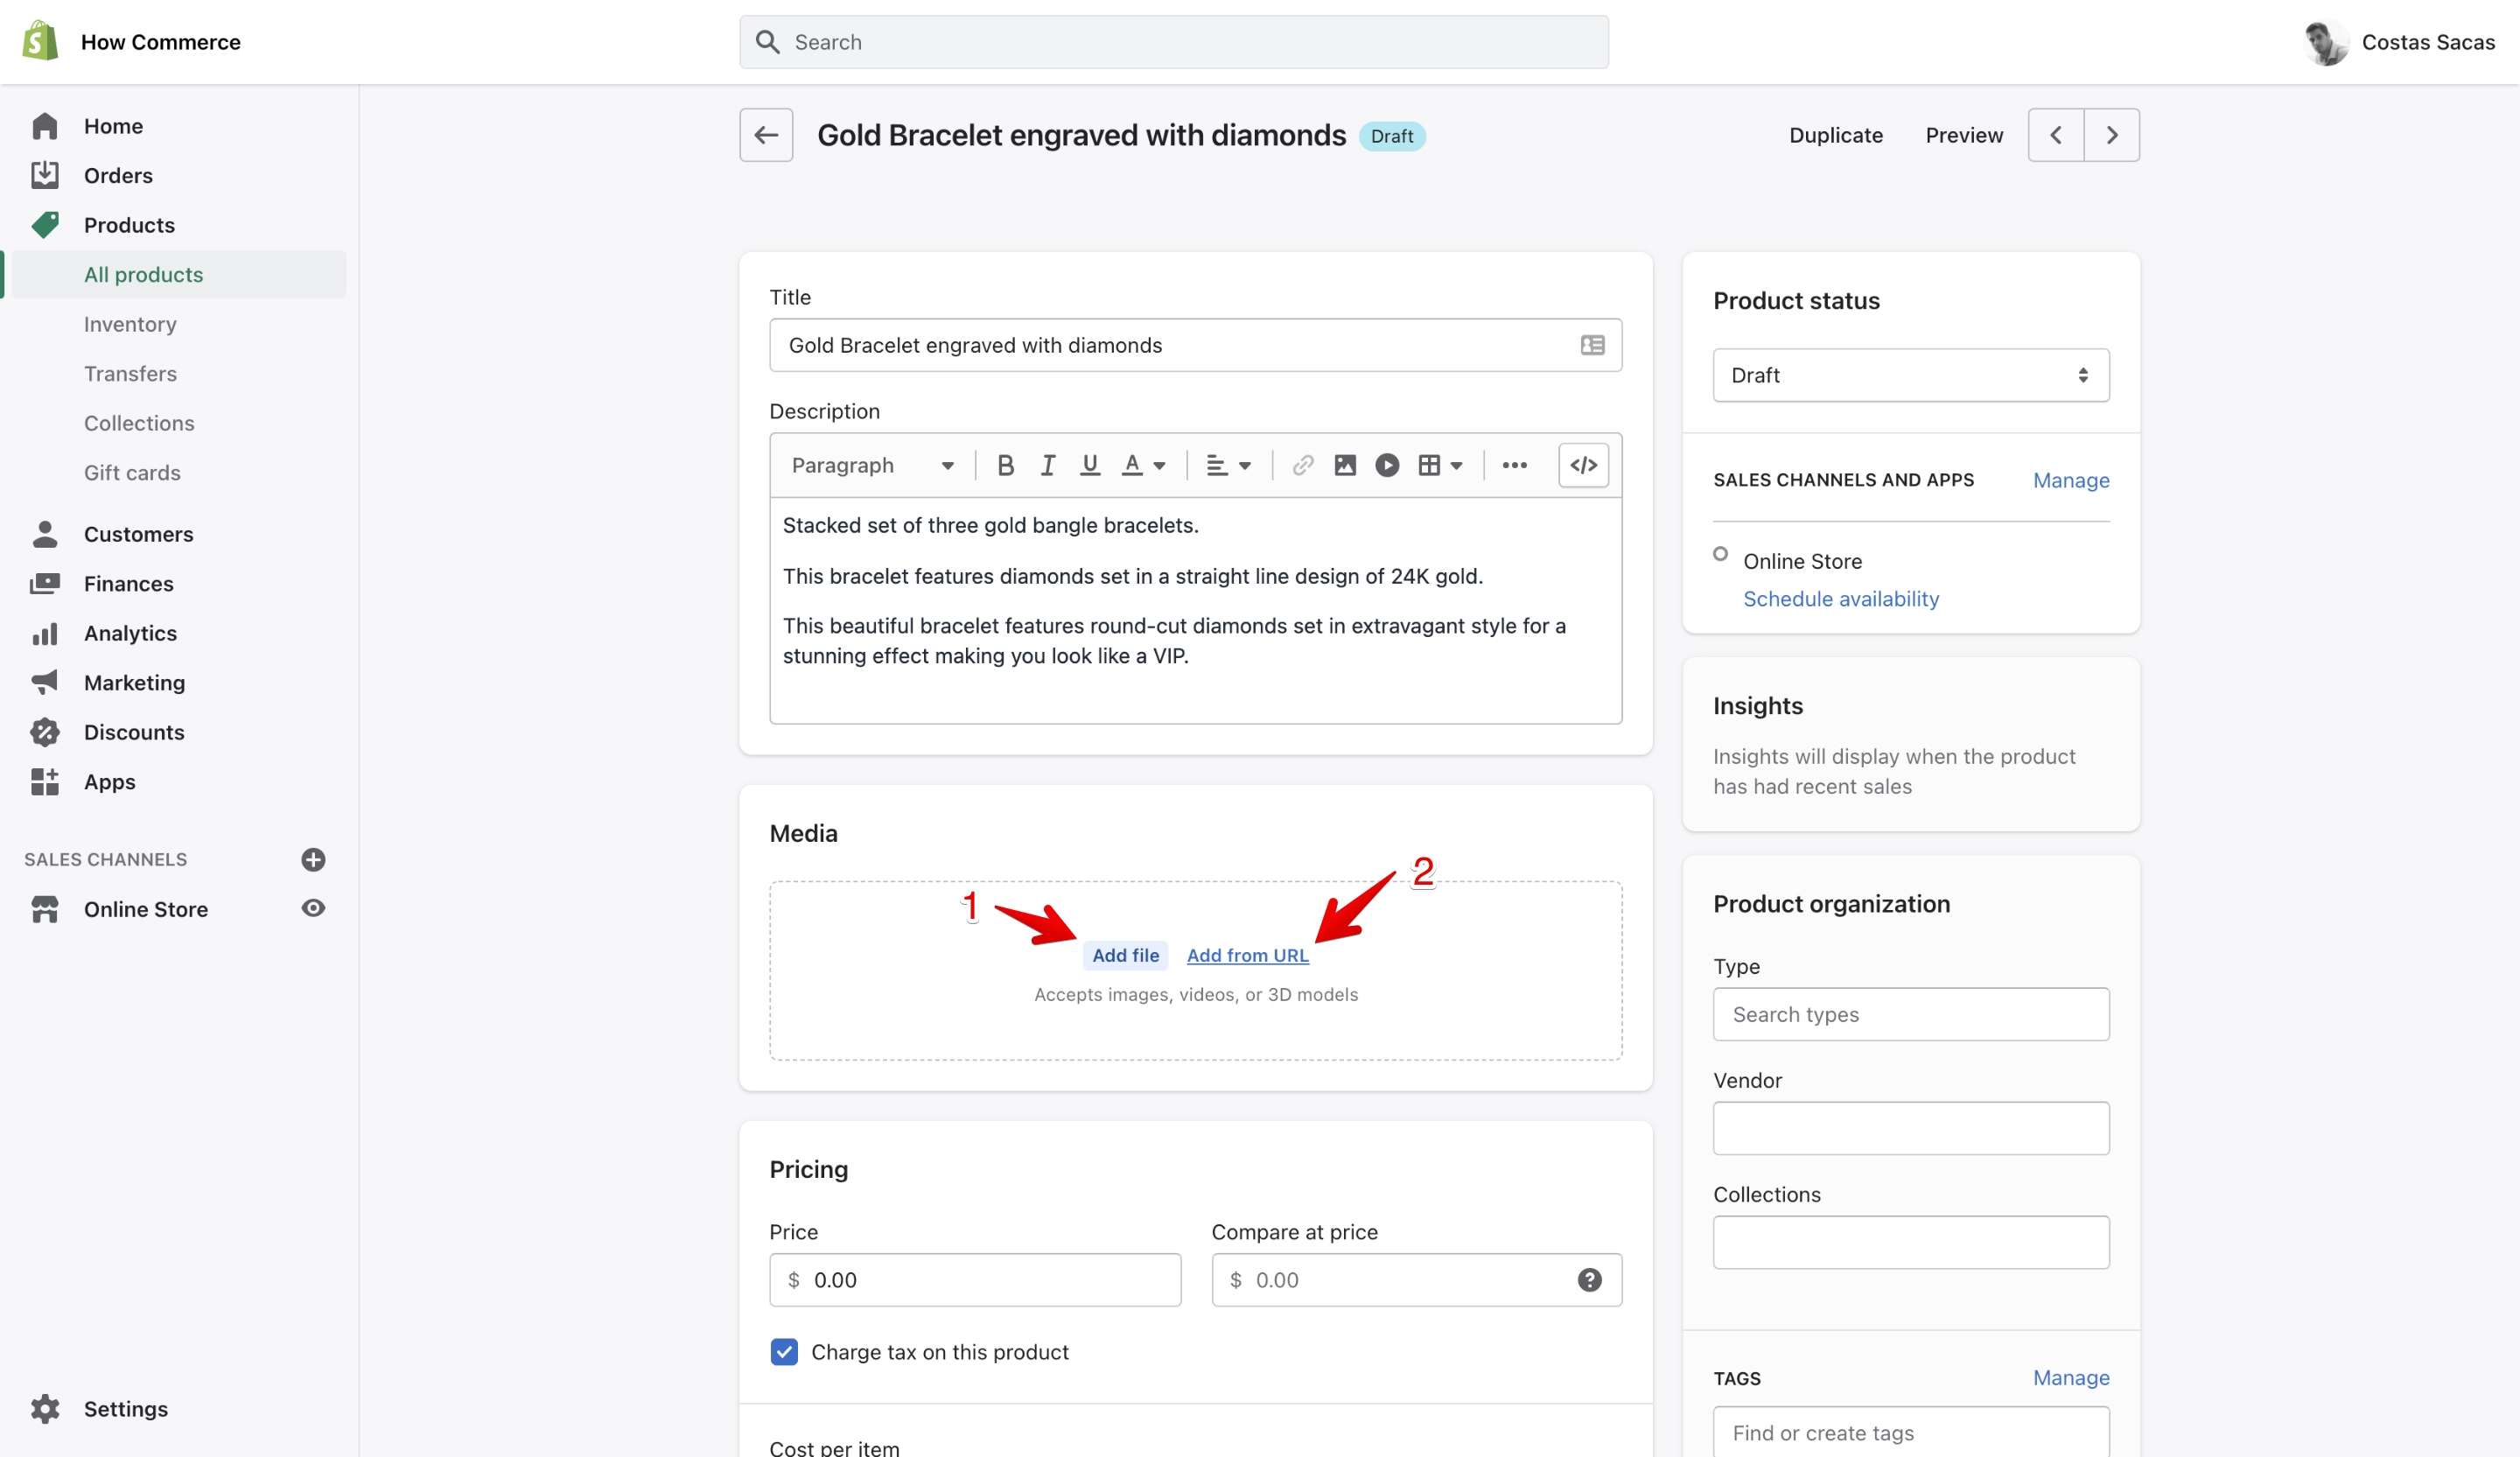The image size is (2520, 1457).
Task: Click Preview product button
Action: coord(1964,135)
